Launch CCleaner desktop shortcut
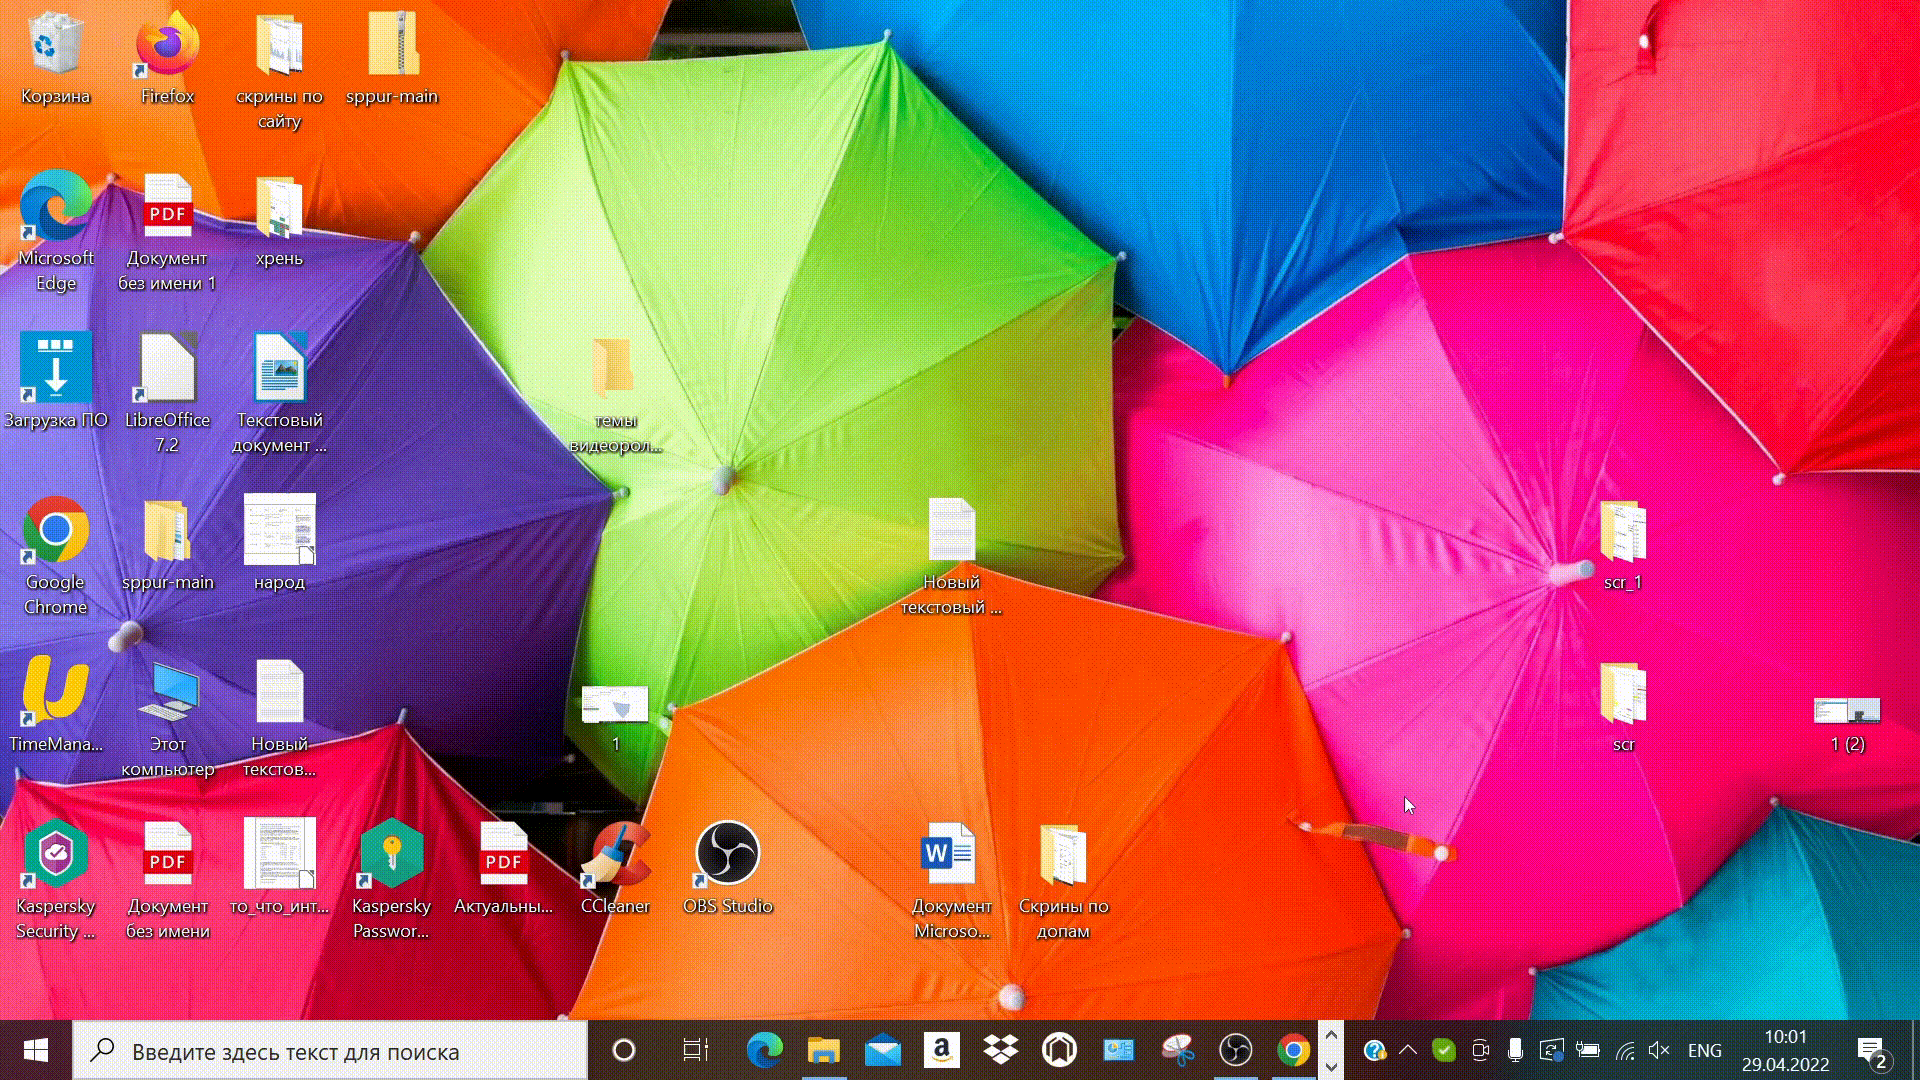 click(615, 868)
